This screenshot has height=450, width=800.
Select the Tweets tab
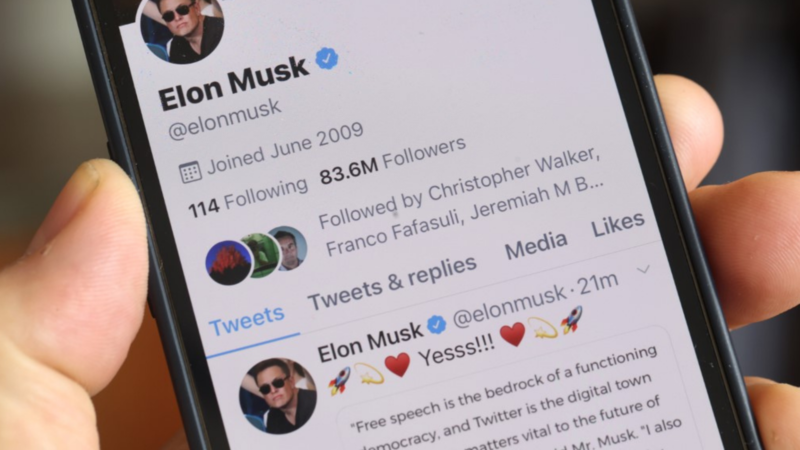[x=246, y=320]
